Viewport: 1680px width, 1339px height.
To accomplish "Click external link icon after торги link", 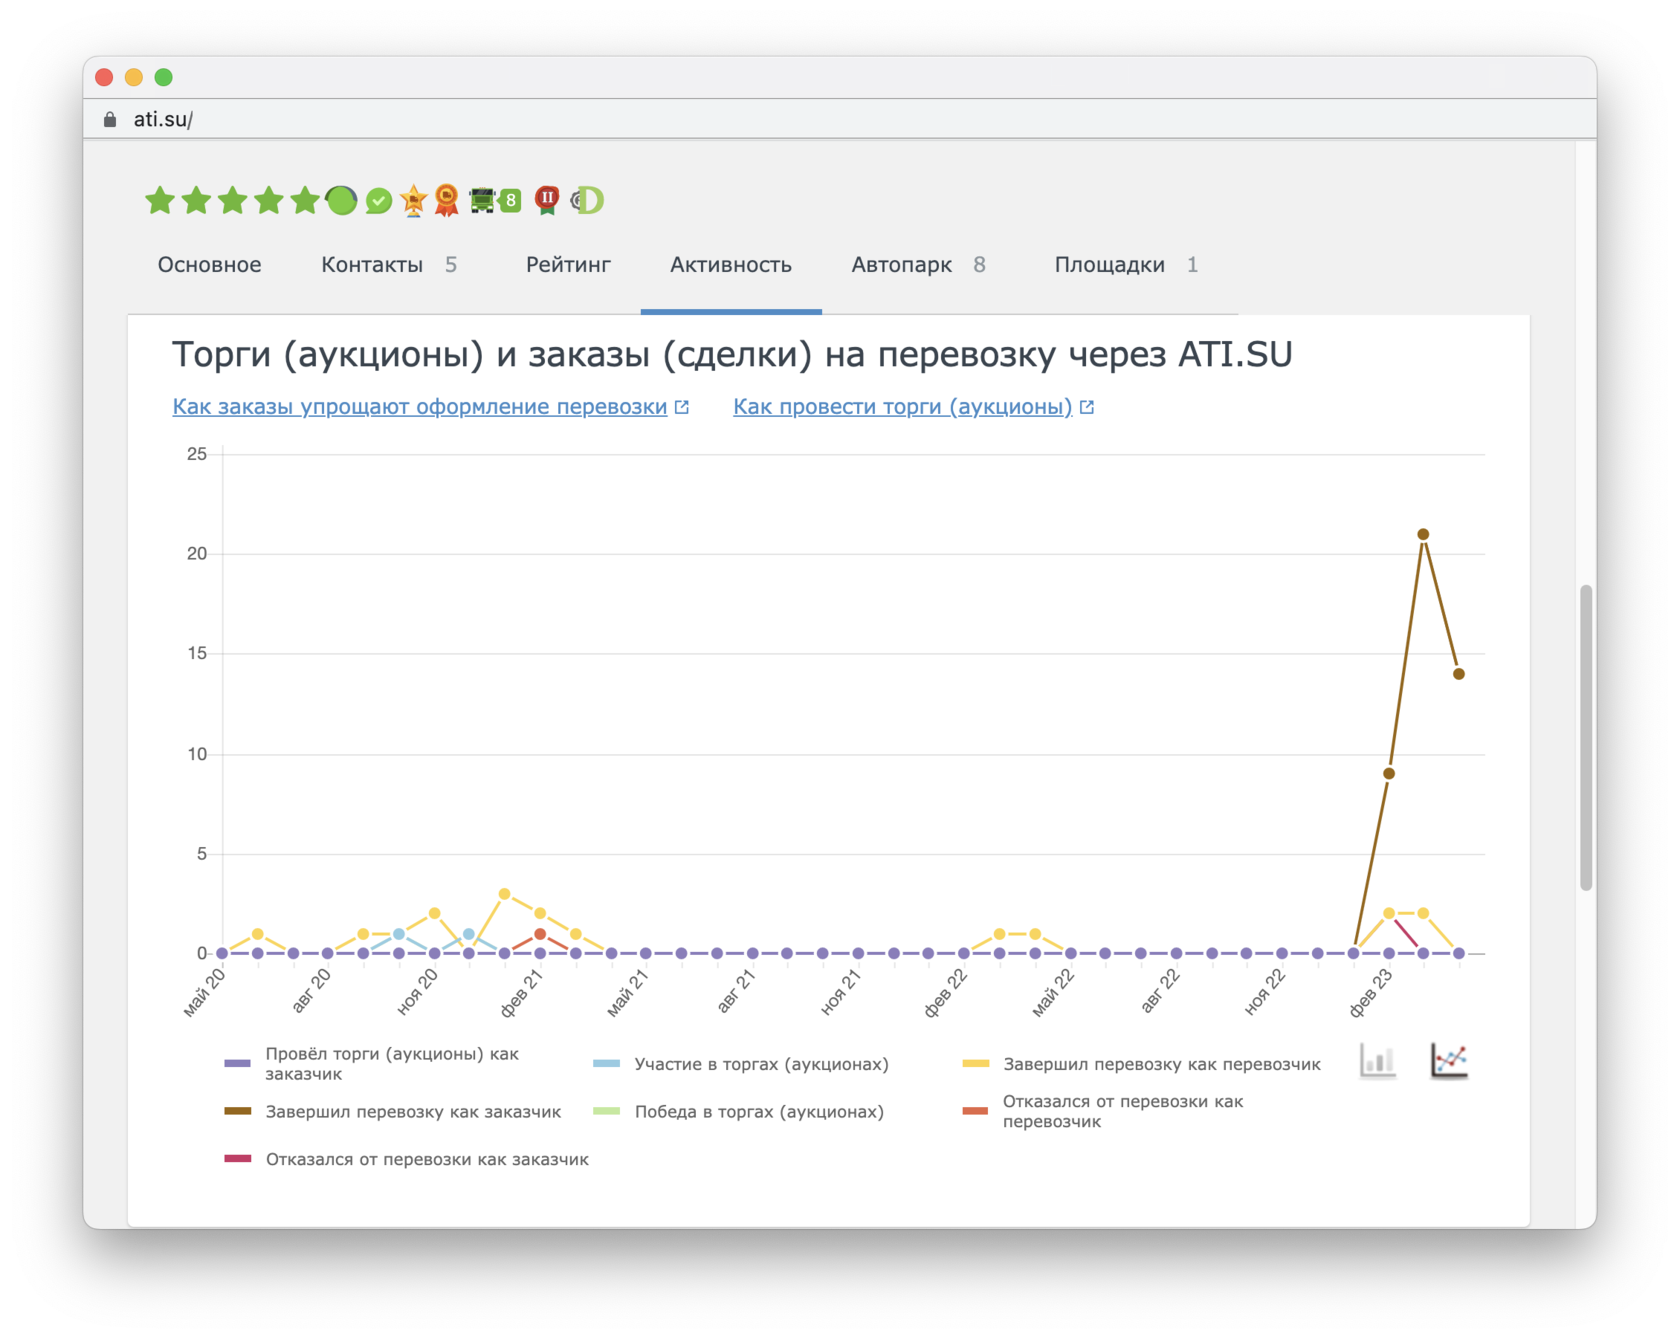I will 1087,407.
